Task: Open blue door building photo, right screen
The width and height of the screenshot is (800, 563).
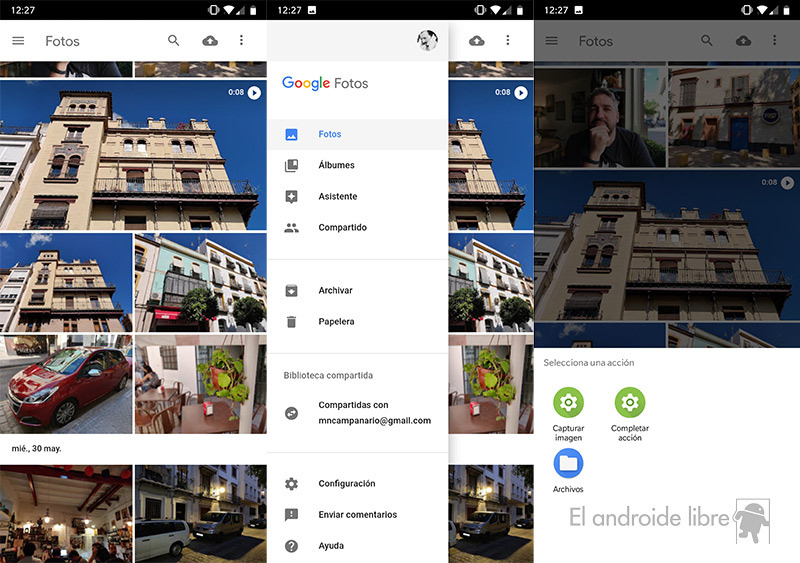Action: (x=734, y=117)
